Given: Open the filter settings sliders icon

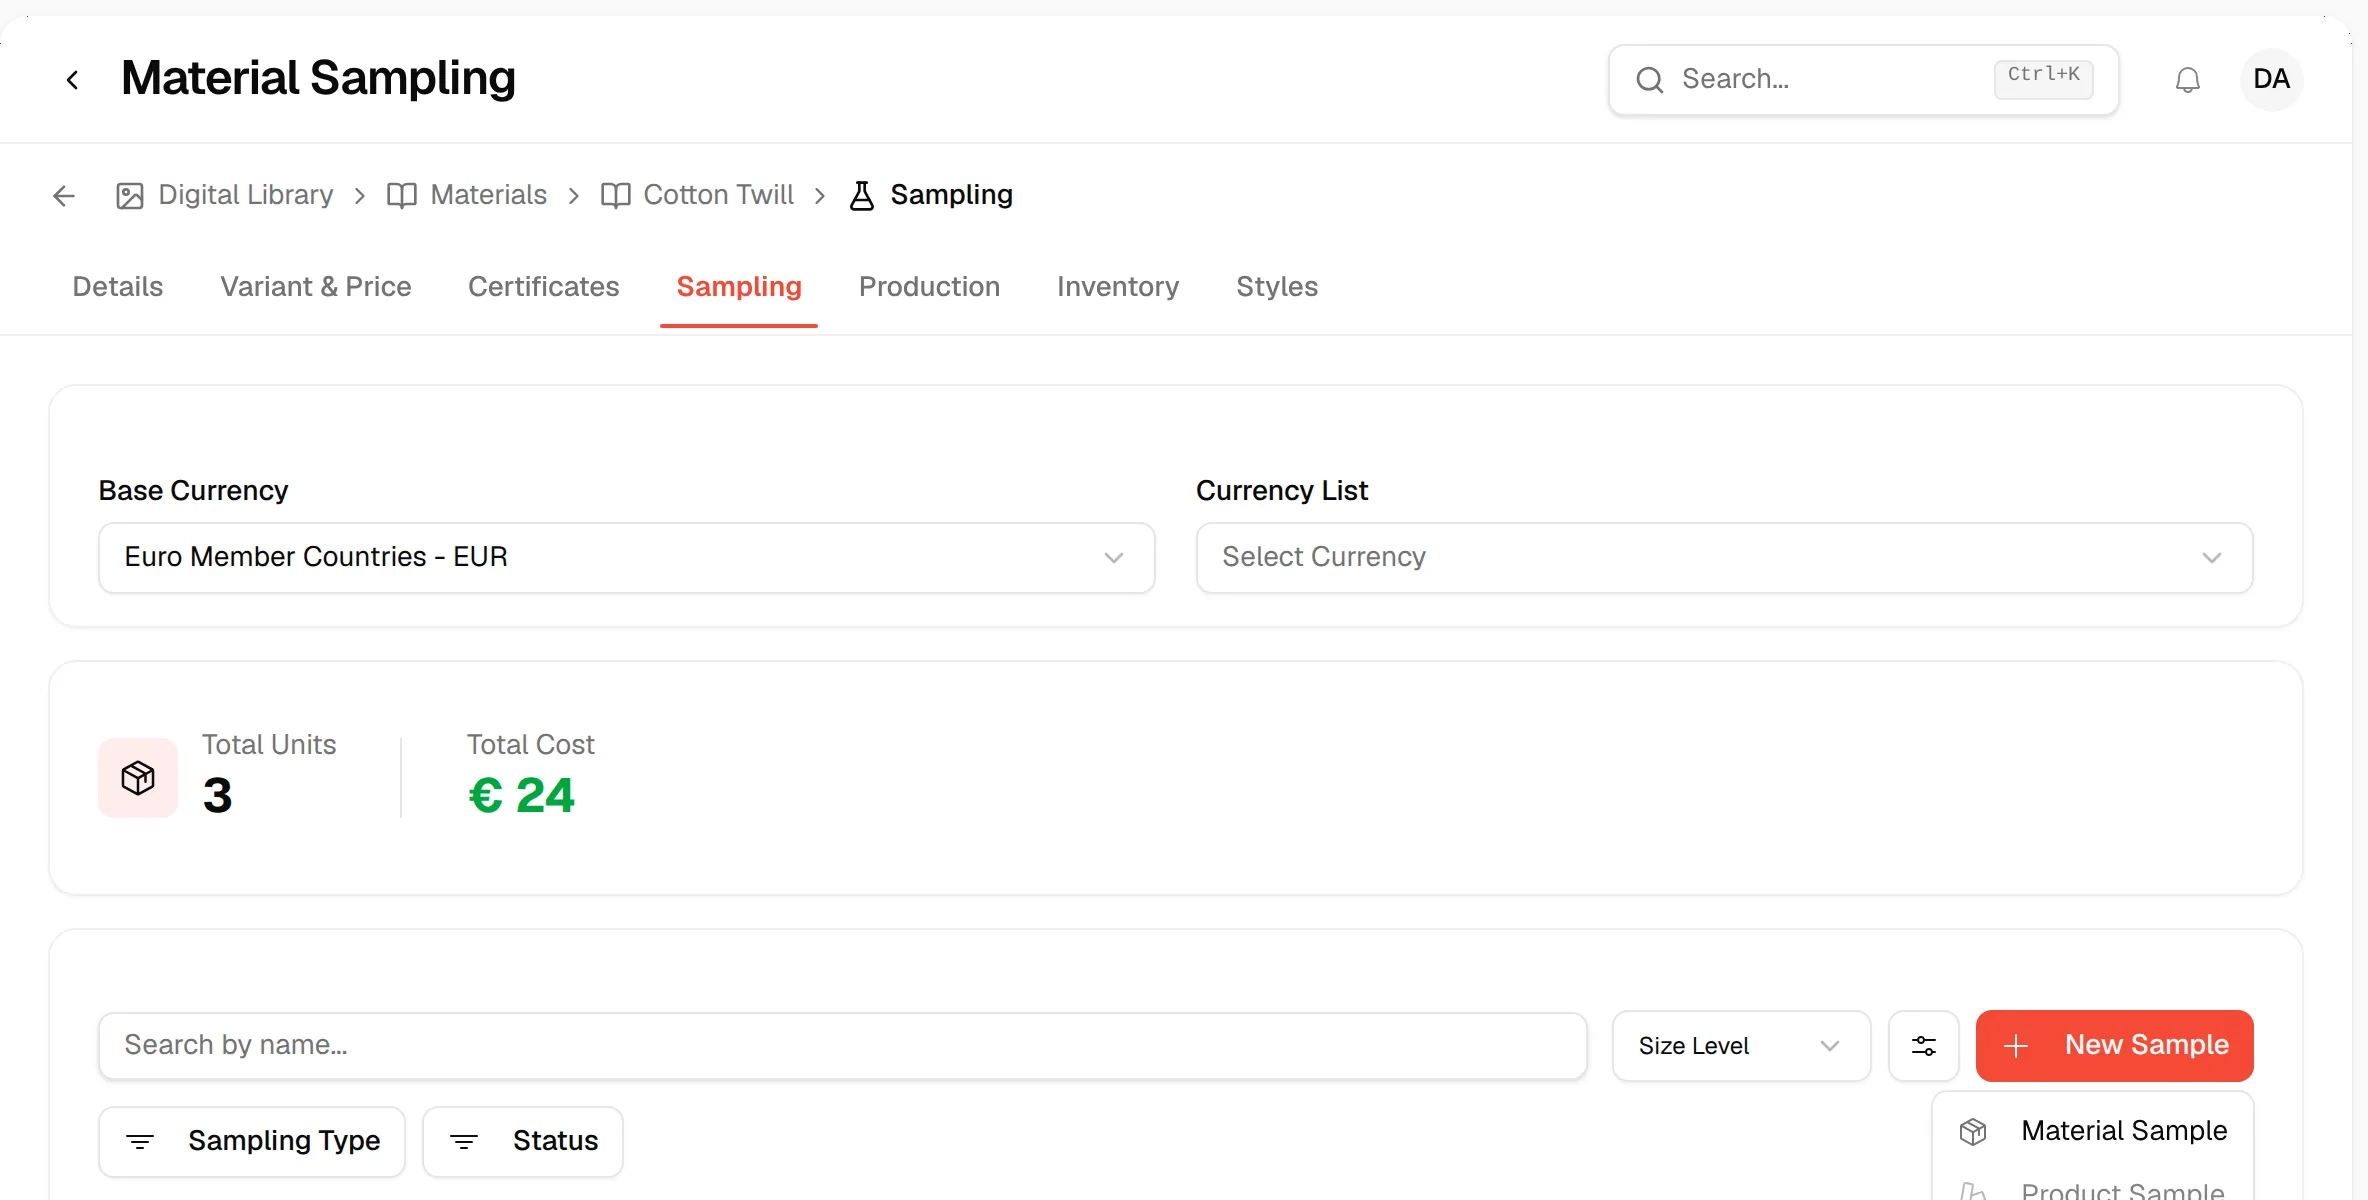Looking at the screenshot, I should (x=1923, y=1046).
